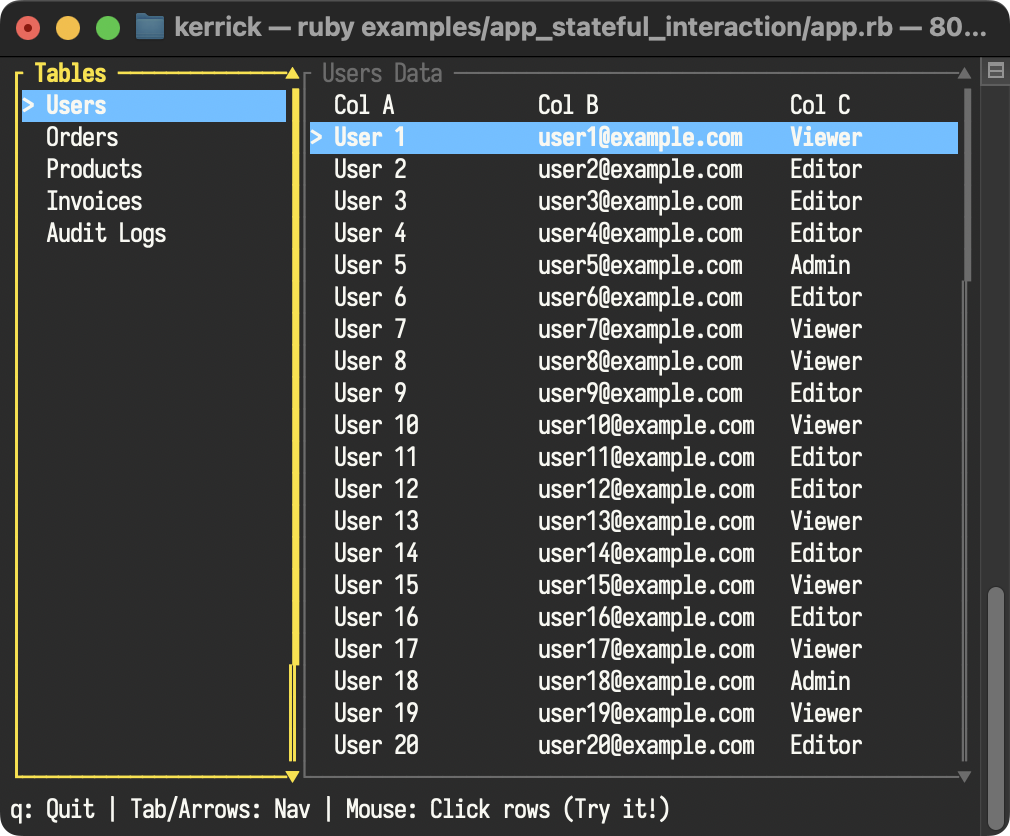
Task: Click 'Mouse: Click rows (Try it!)' hint
Action: coord(508,810)
